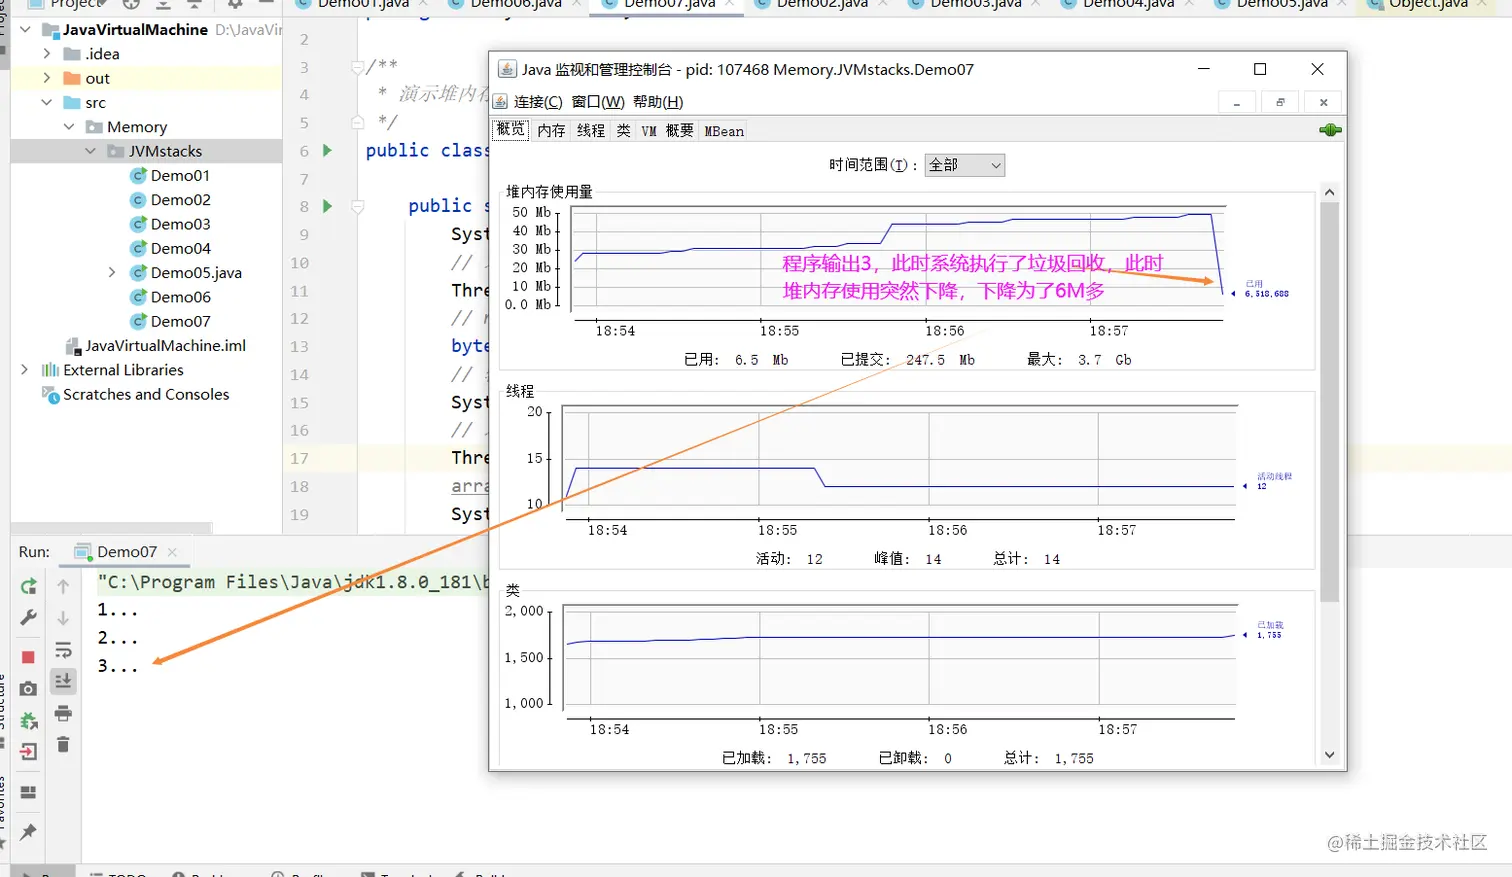Click run gutter arrow beside public class line
The height and width of the screenshot is (877, 1512).
coord(327,150)
